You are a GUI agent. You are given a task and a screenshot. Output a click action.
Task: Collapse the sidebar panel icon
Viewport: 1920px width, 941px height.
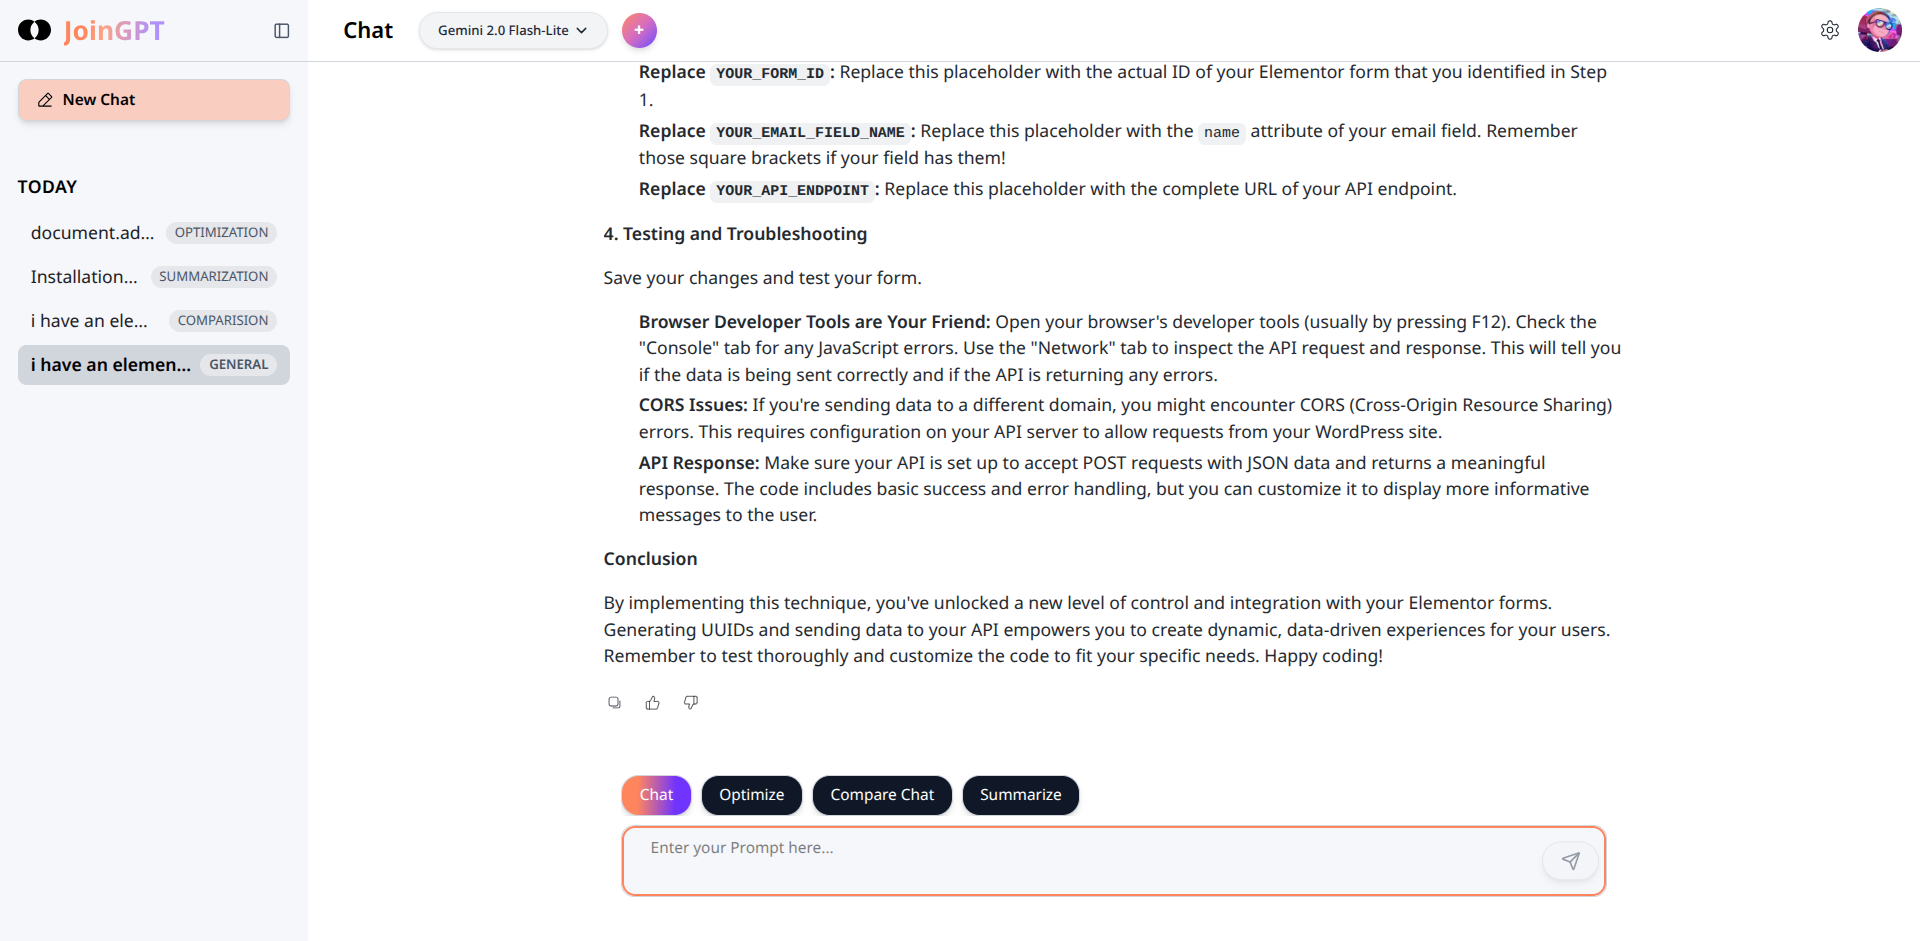pos(282,31)
